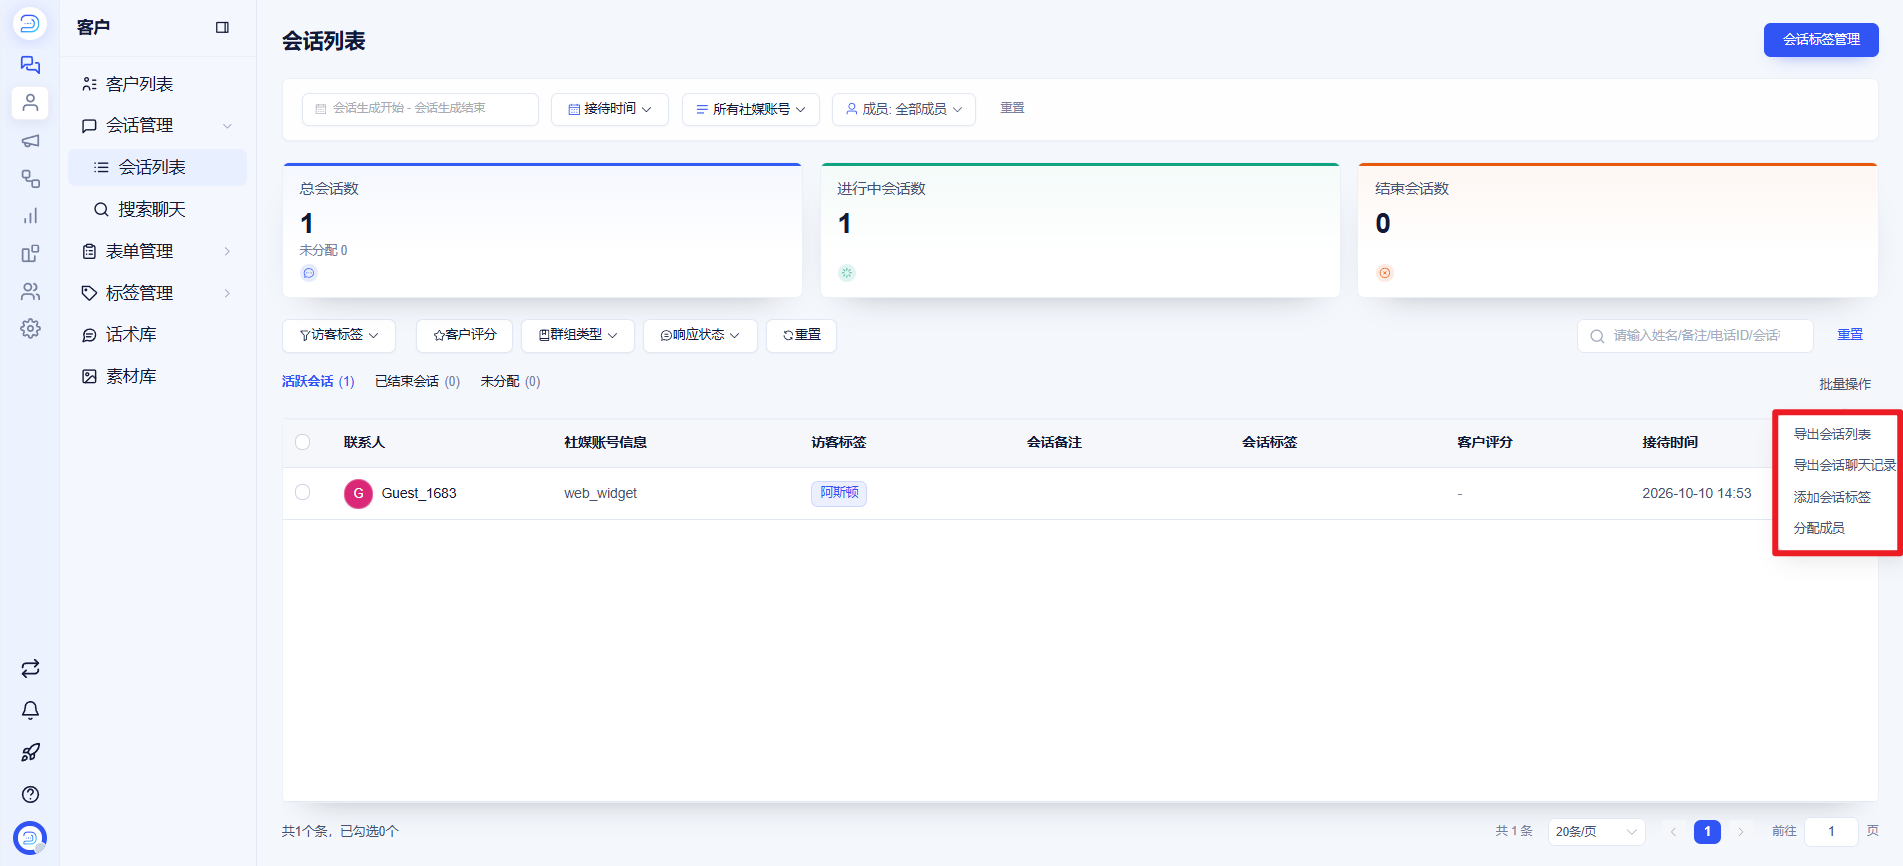Open the megaphone broadcast icon in left rail
The height and width of the screenshot is (866, 1903).
(x=30, y=141)
